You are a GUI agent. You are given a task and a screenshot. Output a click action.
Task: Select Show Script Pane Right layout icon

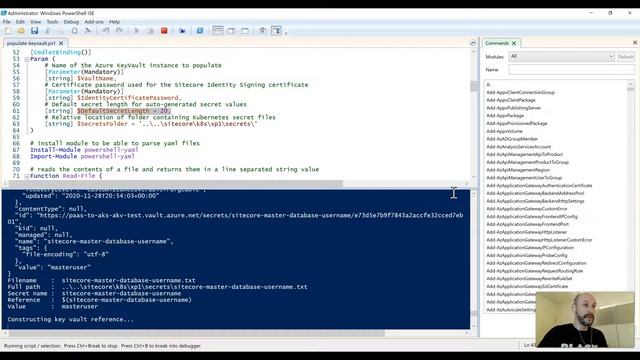pos(231,31)
